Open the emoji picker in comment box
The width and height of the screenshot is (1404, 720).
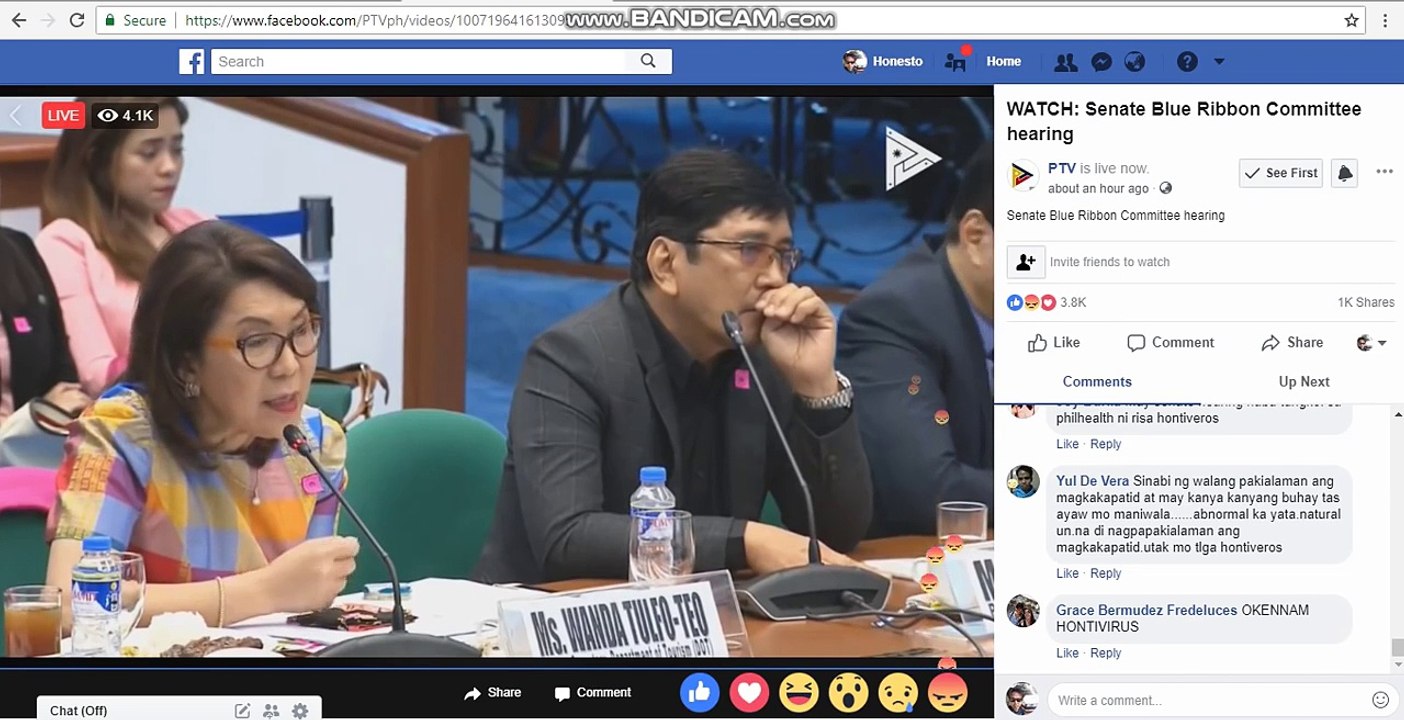coord(1380,700)
